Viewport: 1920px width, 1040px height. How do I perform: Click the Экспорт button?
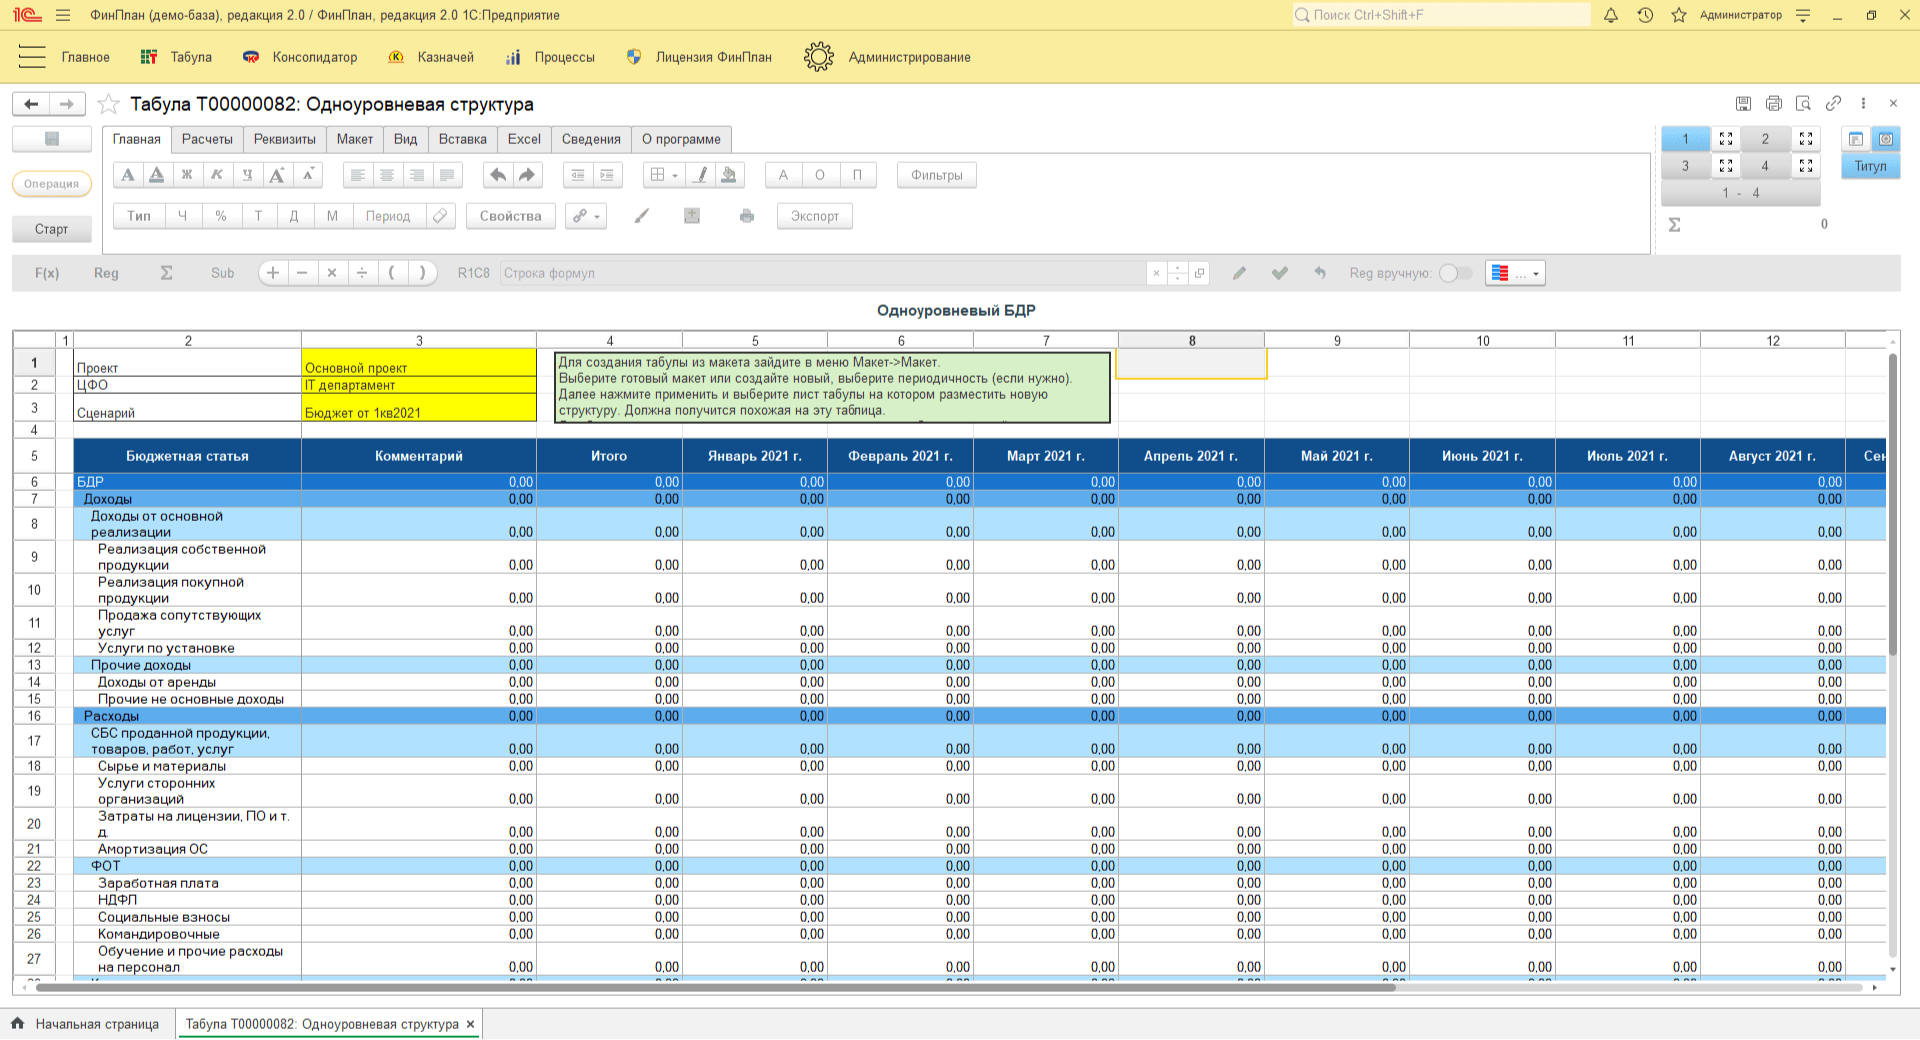coord(814,216)
